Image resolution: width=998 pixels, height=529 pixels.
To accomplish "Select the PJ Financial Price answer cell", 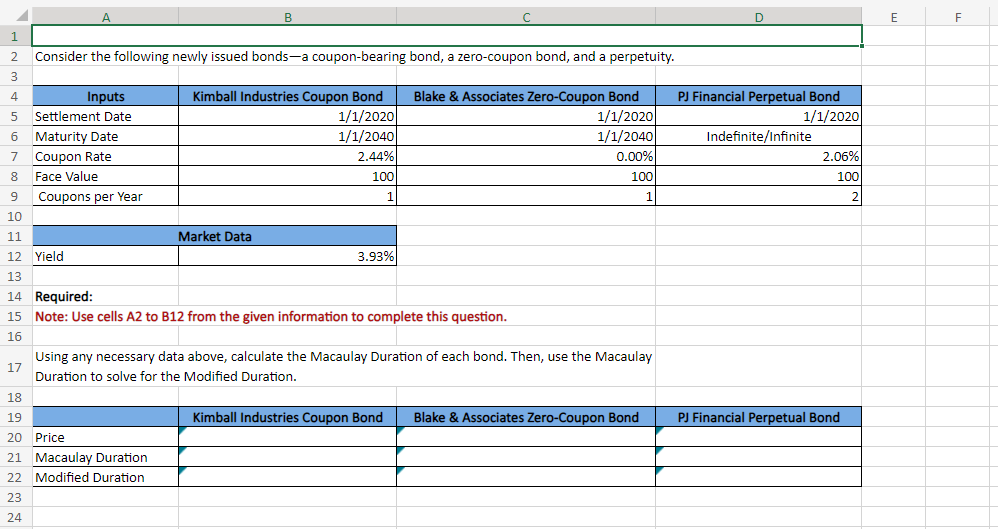I will [x=759, y=437].
